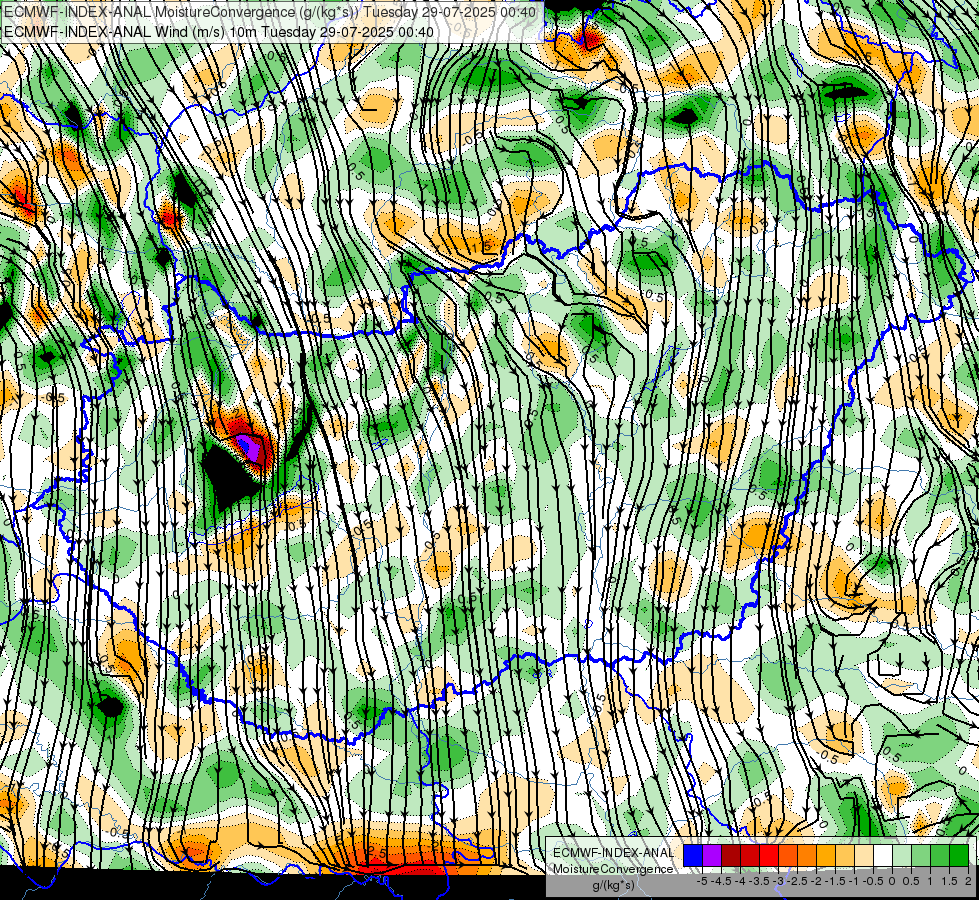This screenshot has height=900, width=979.
Task: Click the MoistureConvergence title line at top
Action: coord(270,12)
